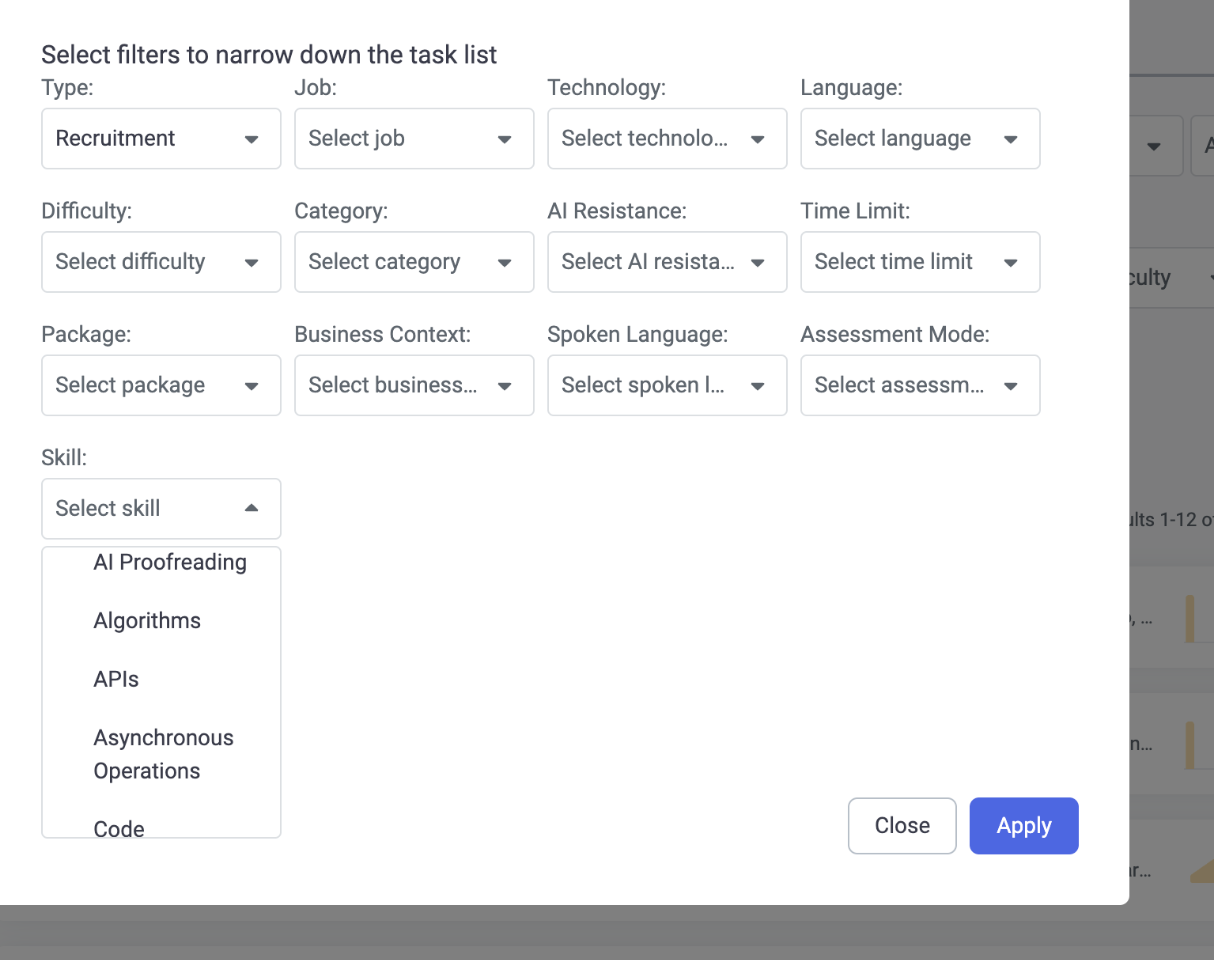Click the Apply button
This screenshot has width=1214, height=960.
tap(1023, 826)
